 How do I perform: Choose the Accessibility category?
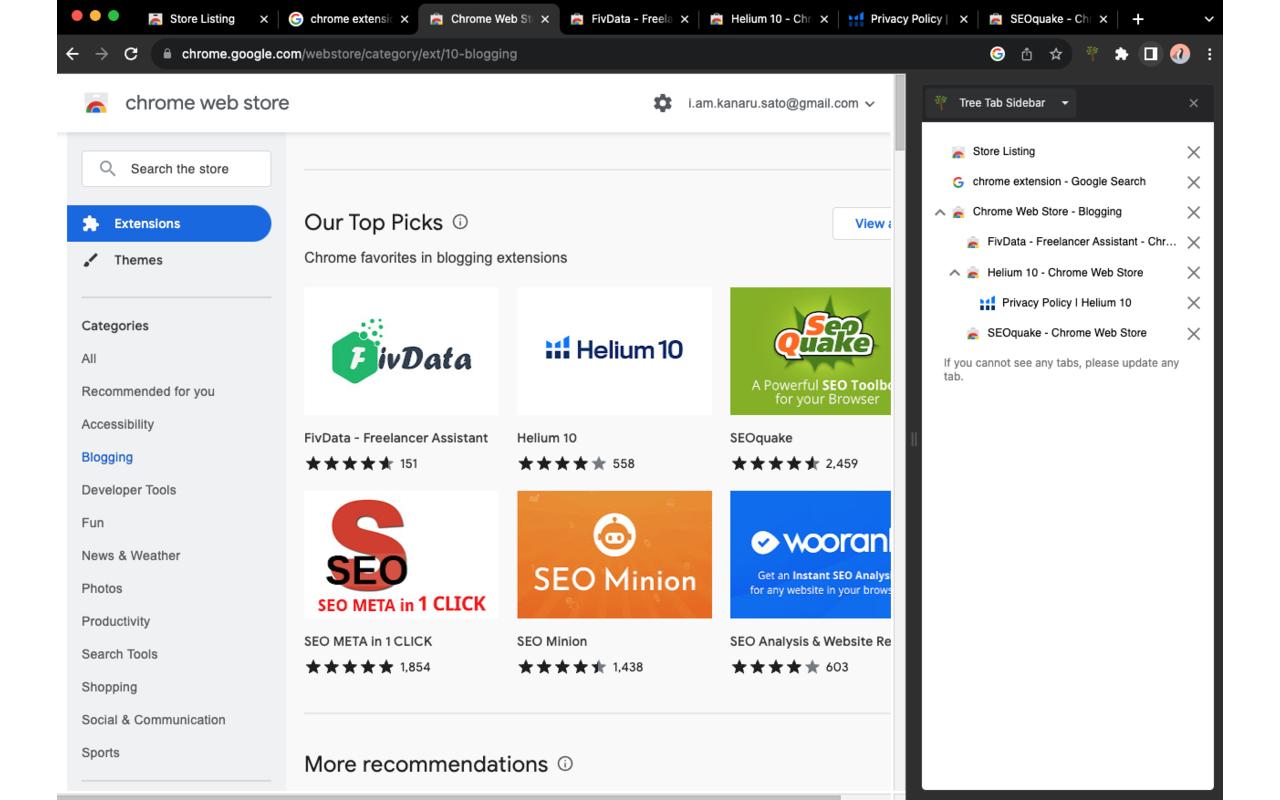[x=118, y=425]
